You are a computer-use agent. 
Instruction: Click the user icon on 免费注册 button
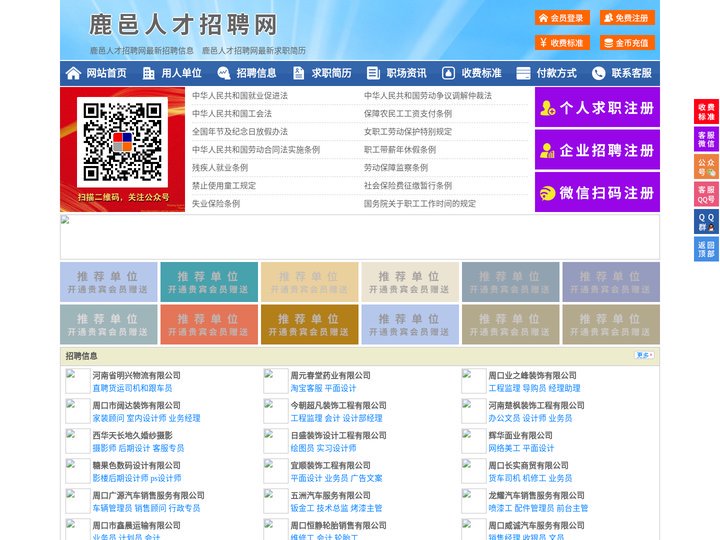[608, 18]
